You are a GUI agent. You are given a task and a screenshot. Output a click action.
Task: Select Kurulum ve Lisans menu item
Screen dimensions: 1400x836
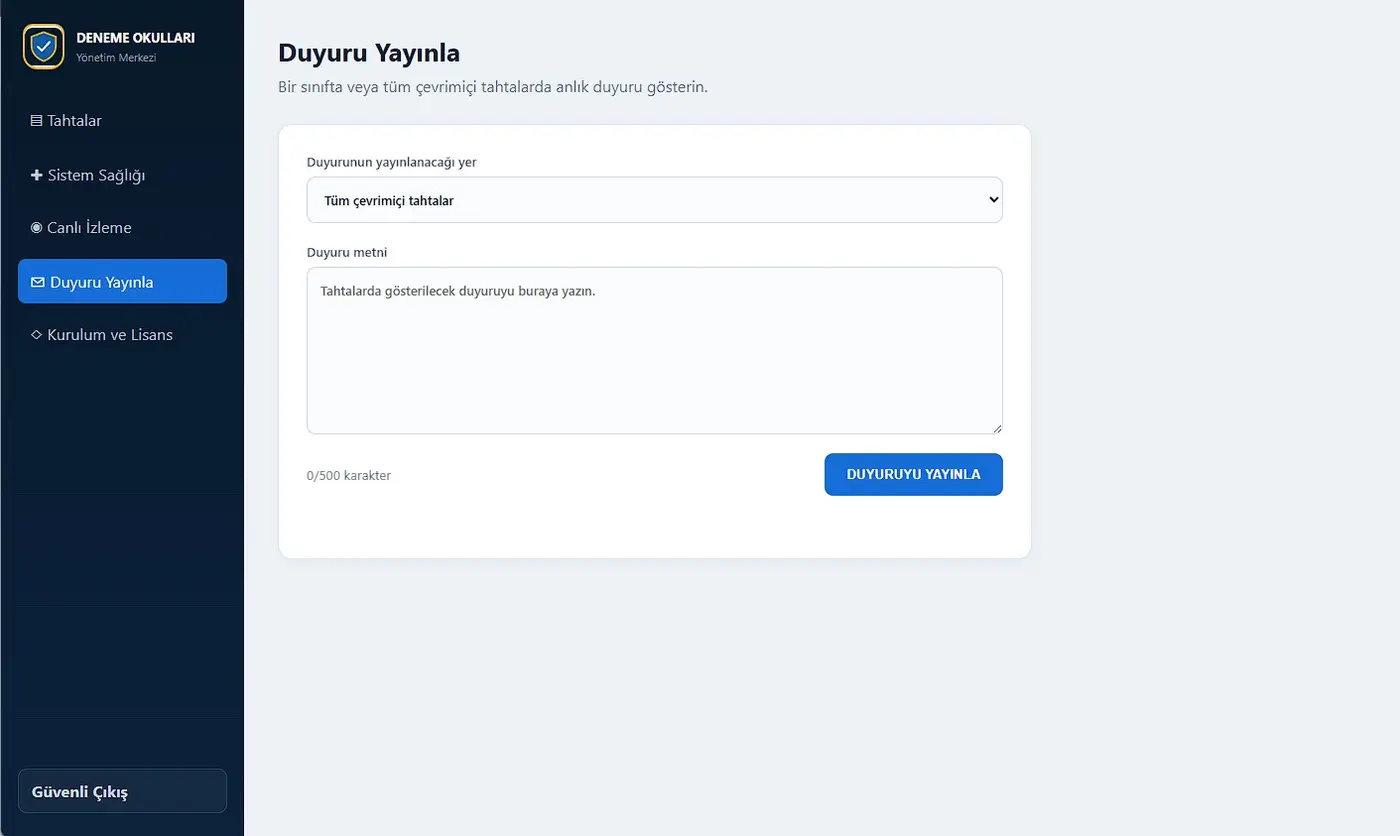tap(122, 335)
